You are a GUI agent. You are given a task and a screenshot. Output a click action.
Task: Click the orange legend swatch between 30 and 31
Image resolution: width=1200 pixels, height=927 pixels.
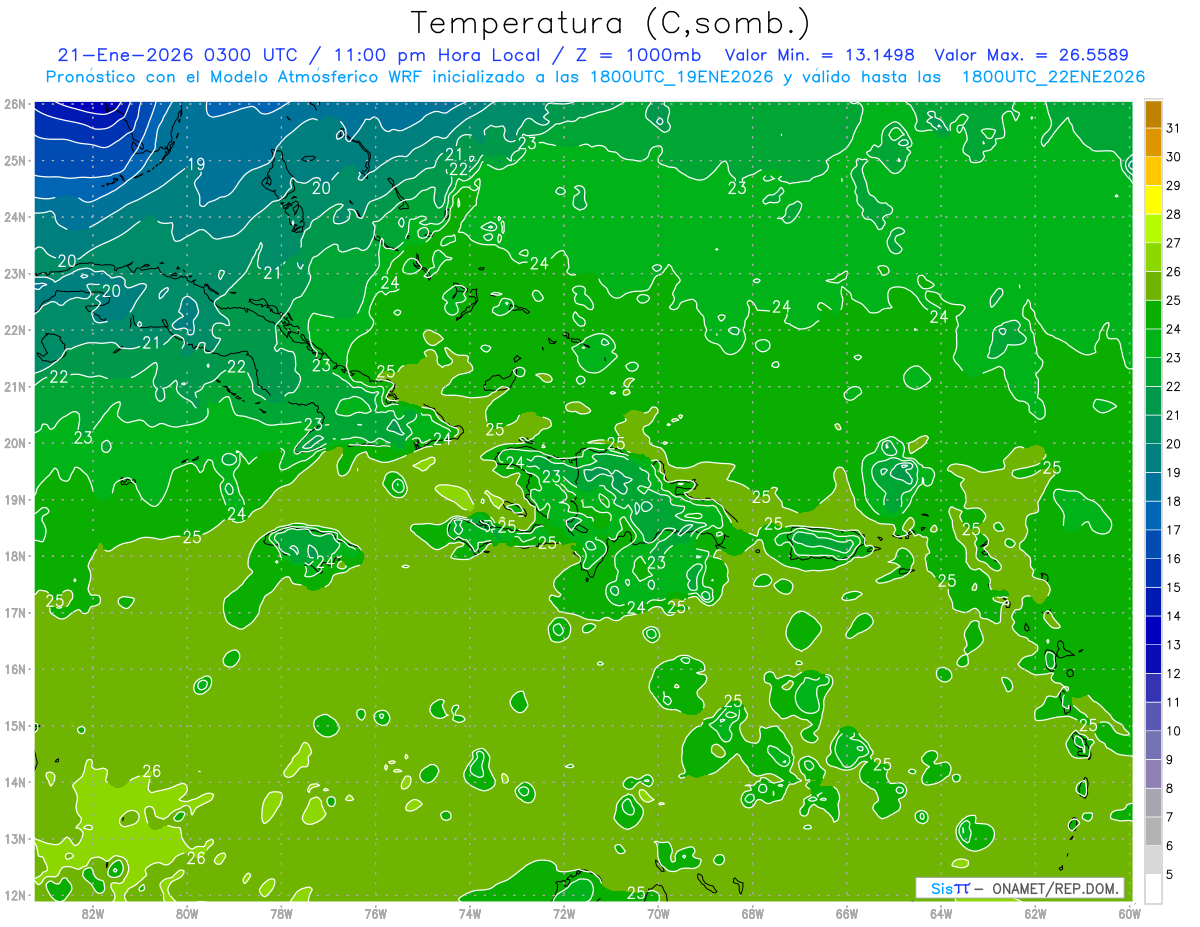tap(1153, 143)
